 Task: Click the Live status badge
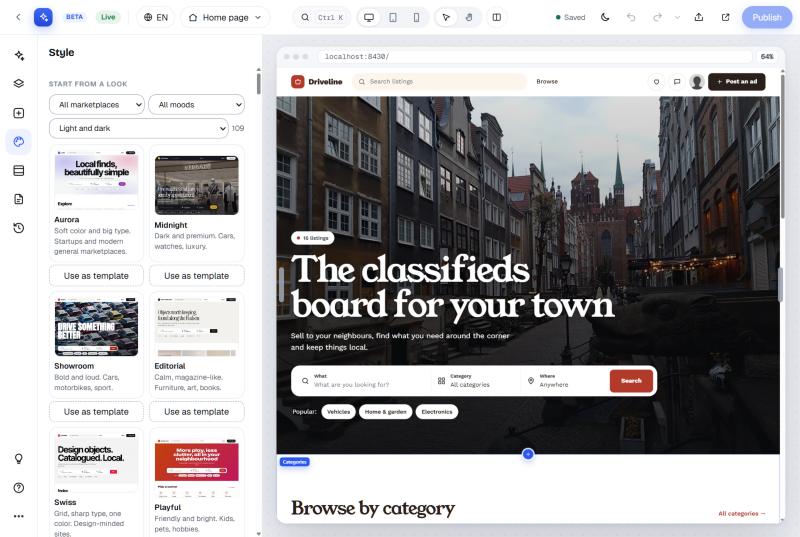108,17
